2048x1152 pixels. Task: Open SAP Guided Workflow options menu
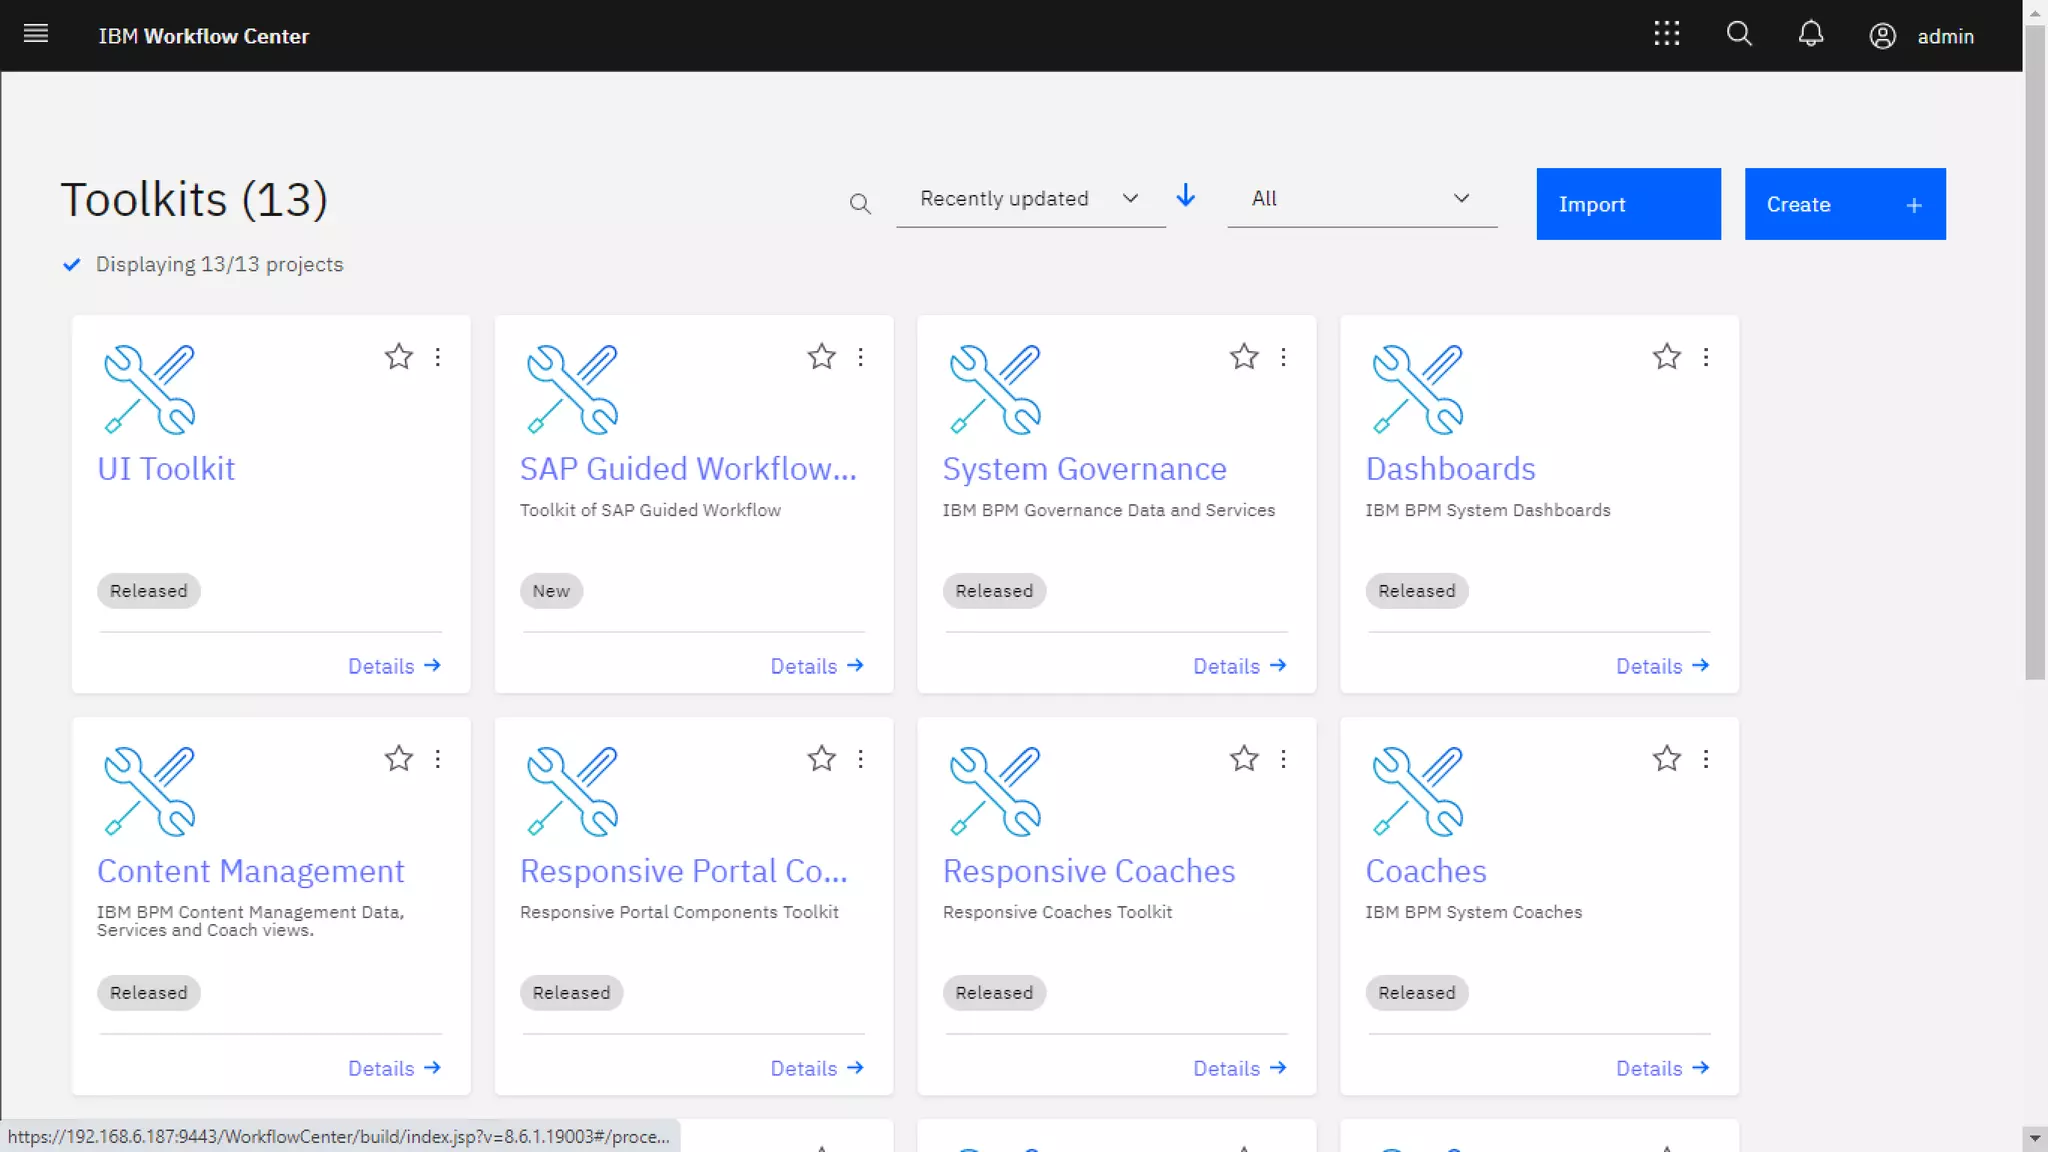[861, 357]
